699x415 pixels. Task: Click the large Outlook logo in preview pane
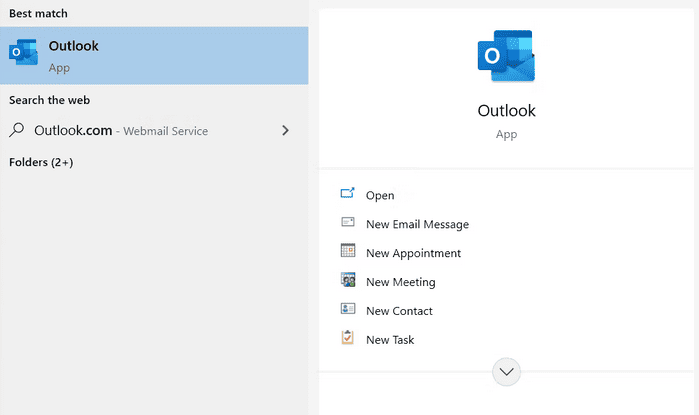506,56
